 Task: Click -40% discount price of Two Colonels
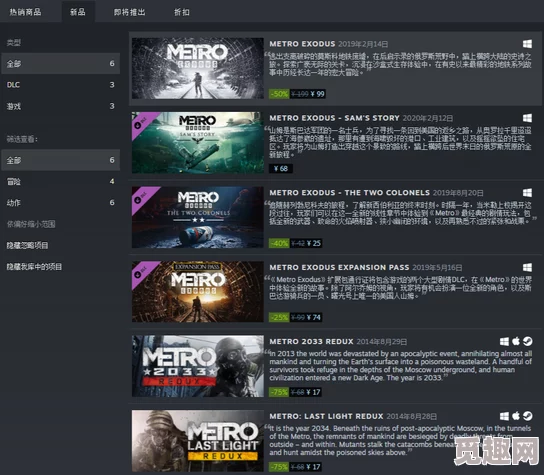coord(296,243)
